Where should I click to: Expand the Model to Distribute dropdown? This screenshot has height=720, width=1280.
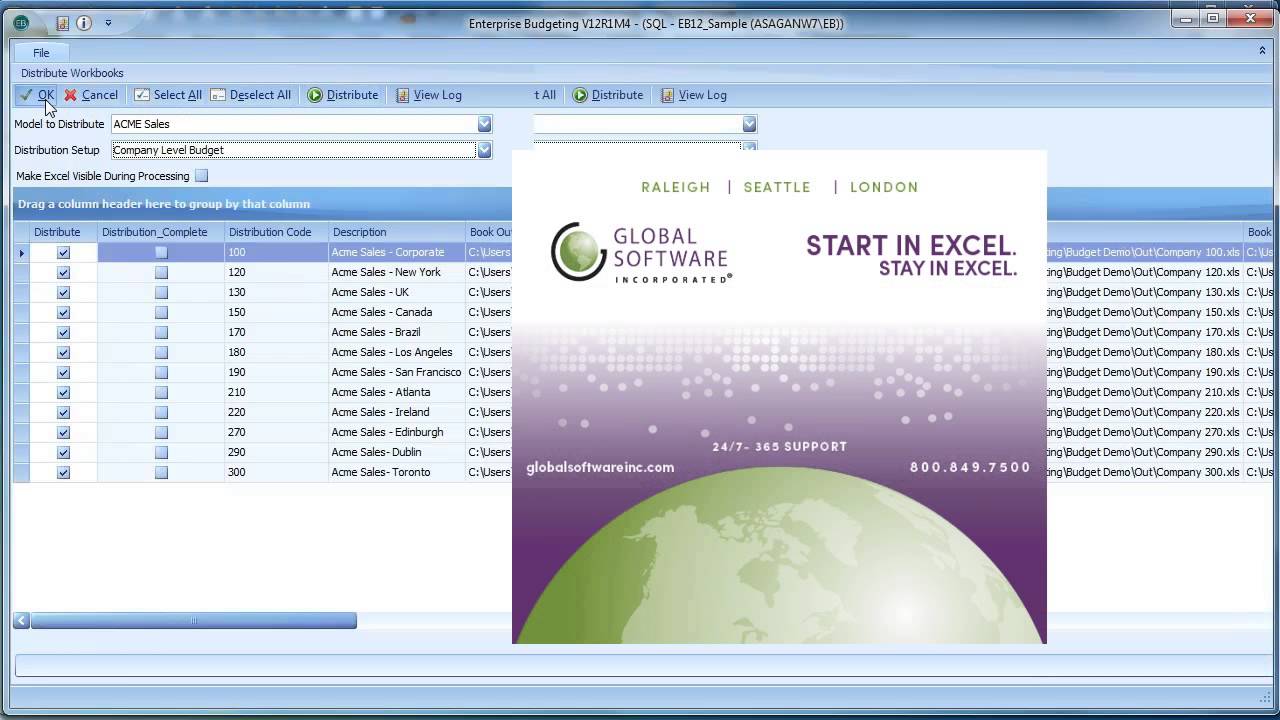coord(484,124)
